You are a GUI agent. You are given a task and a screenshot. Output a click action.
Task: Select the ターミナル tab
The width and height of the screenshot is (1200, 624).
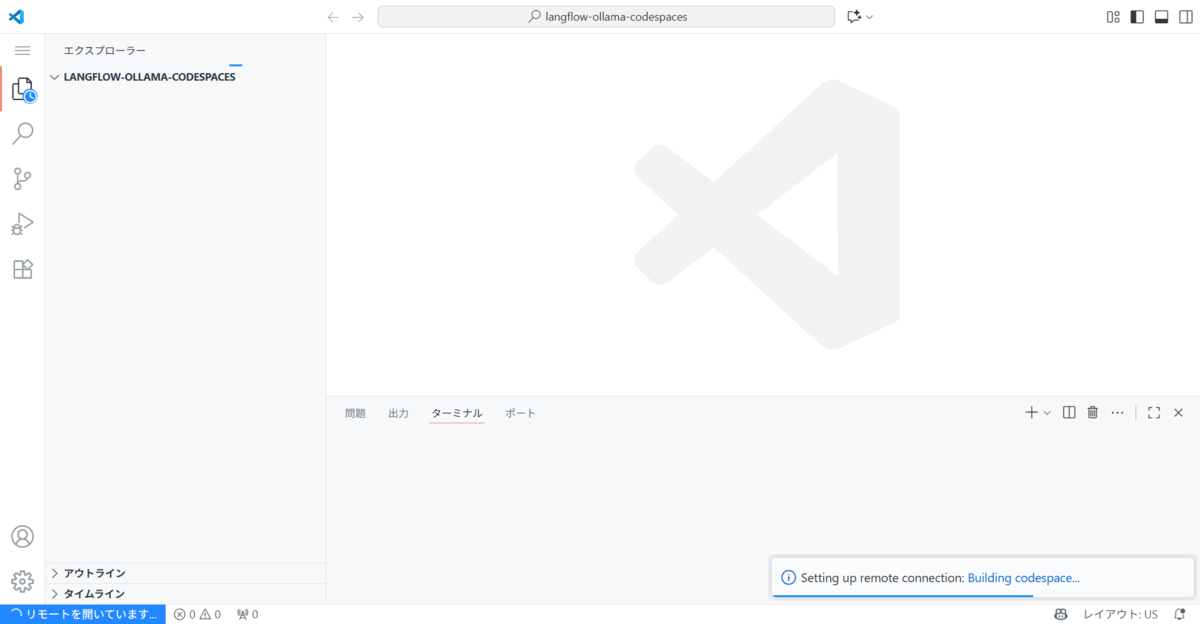pos(457,413)
